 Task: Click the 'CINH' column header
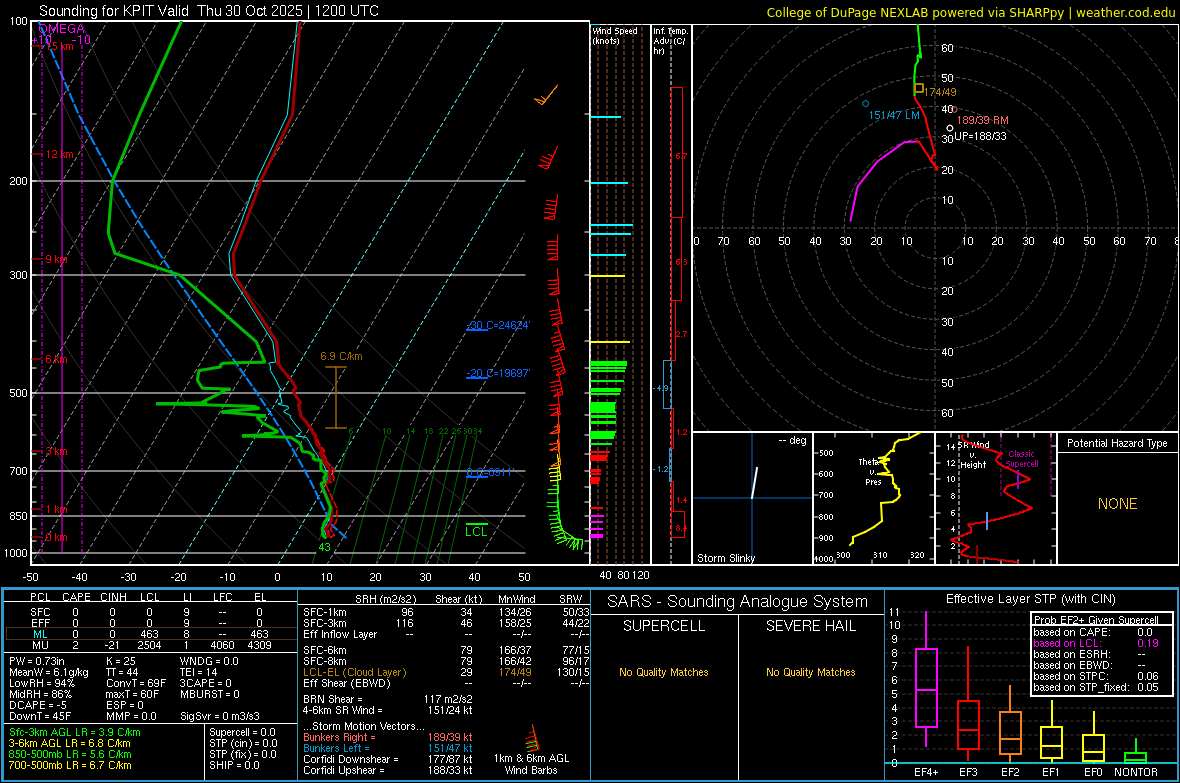[113, 597]
